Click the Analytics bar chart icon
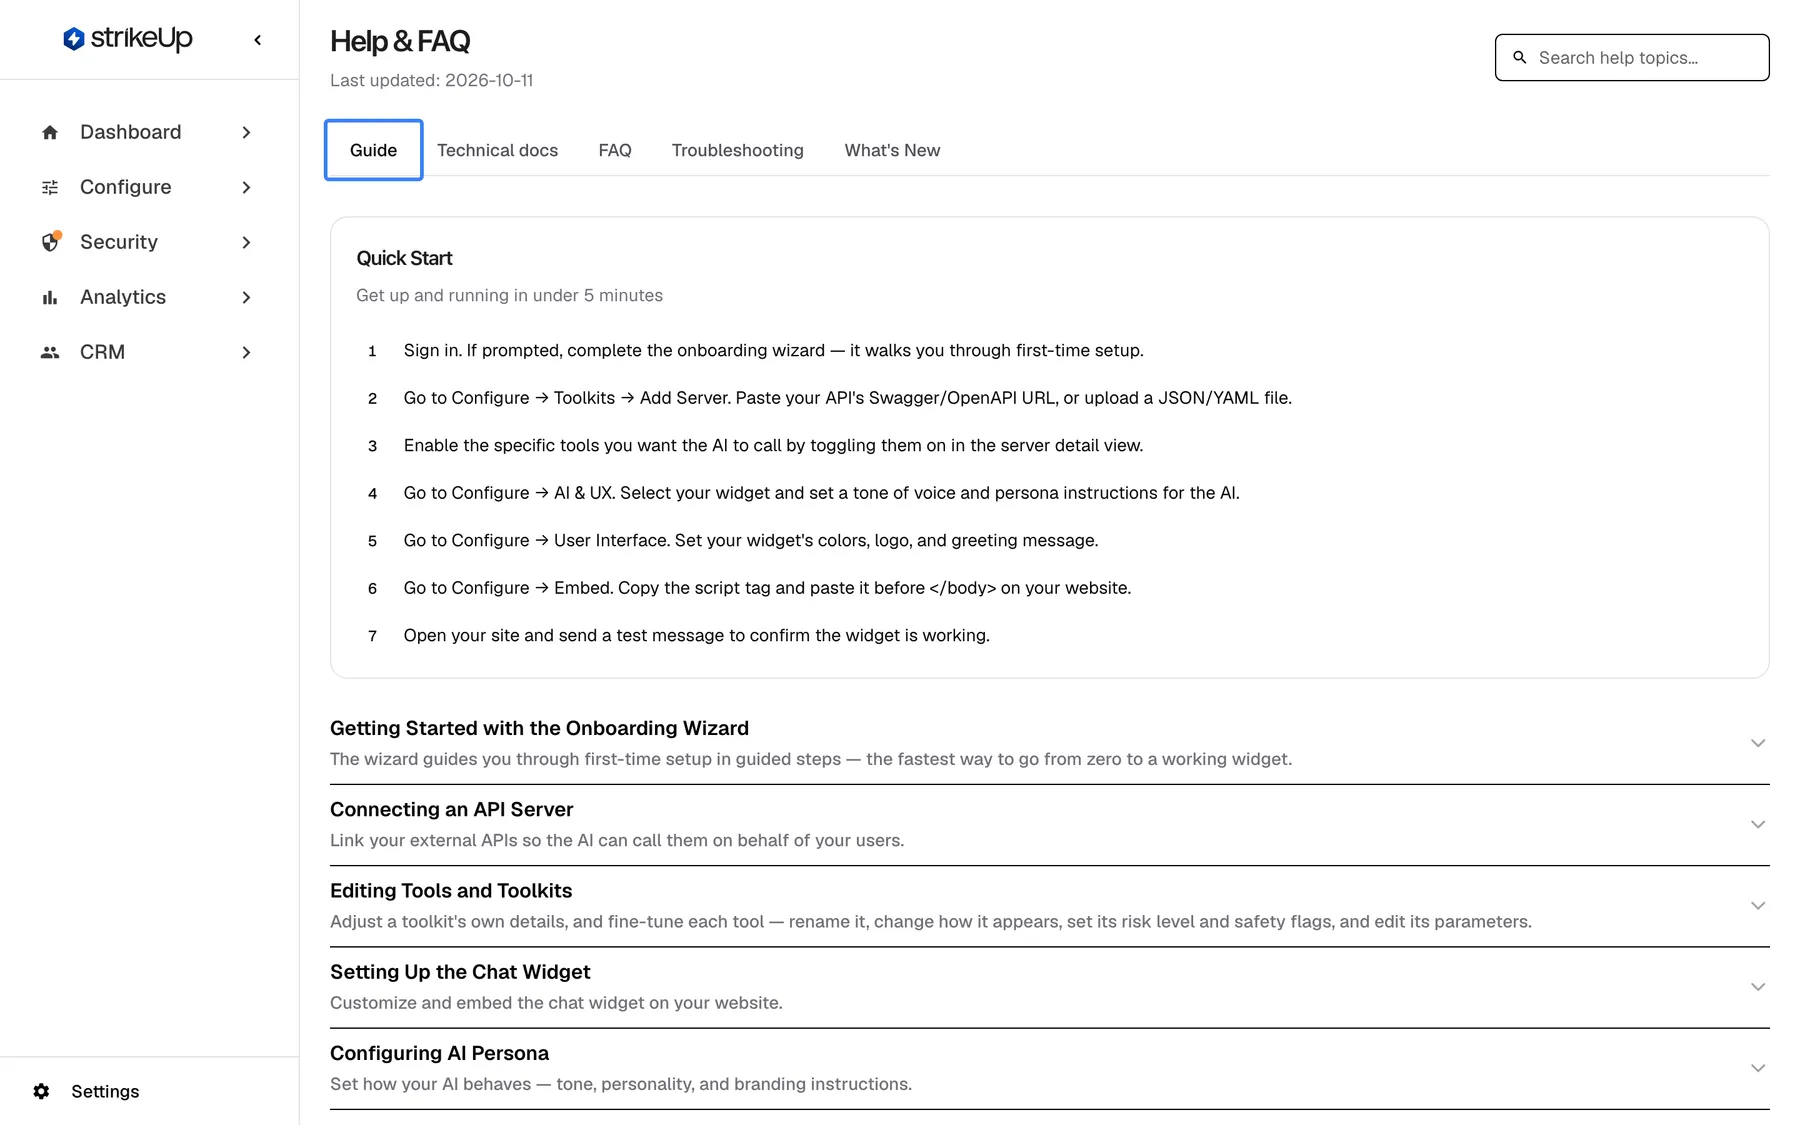Screen dimensions: 1800x1125 [x=50, y=297]
